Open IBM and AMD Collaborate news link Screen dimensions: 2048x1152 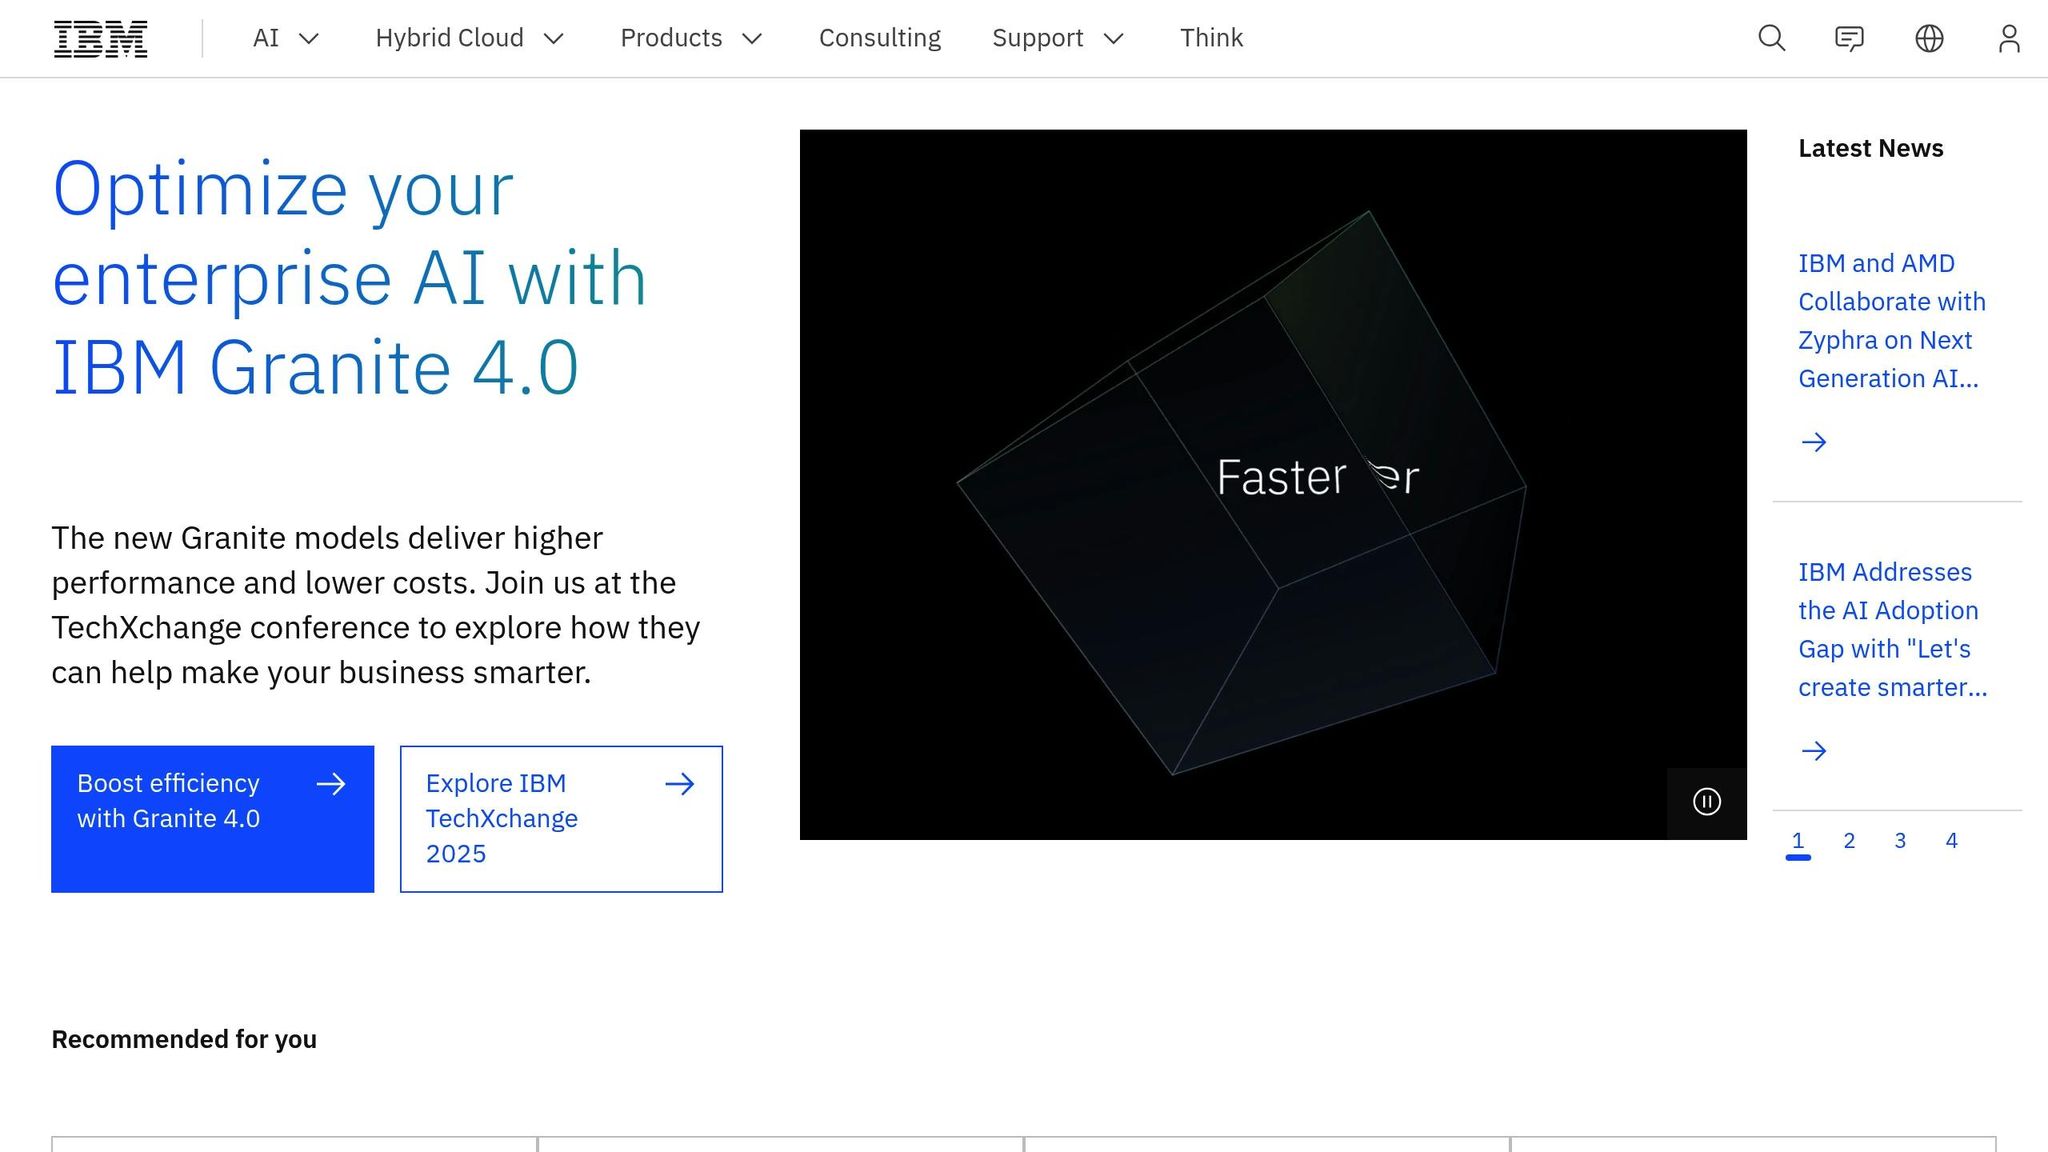[1890, 321]
